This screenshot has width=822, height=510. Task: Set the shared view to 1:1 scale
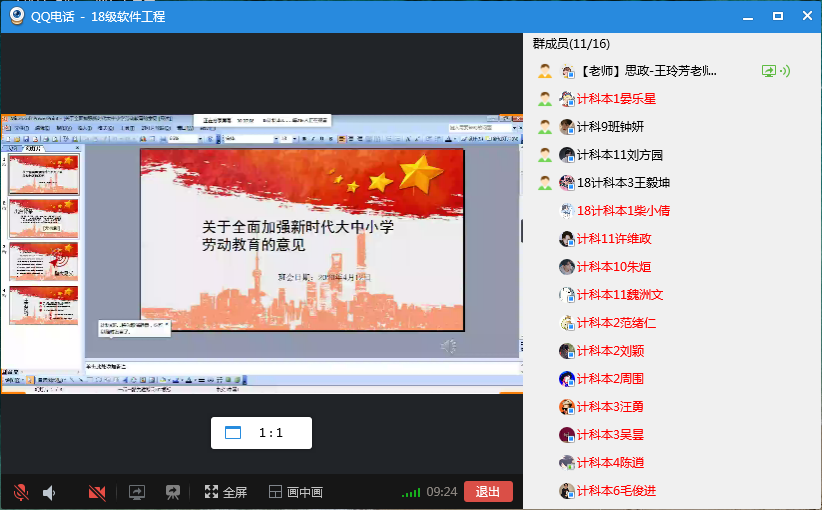(x=261, y=433)
